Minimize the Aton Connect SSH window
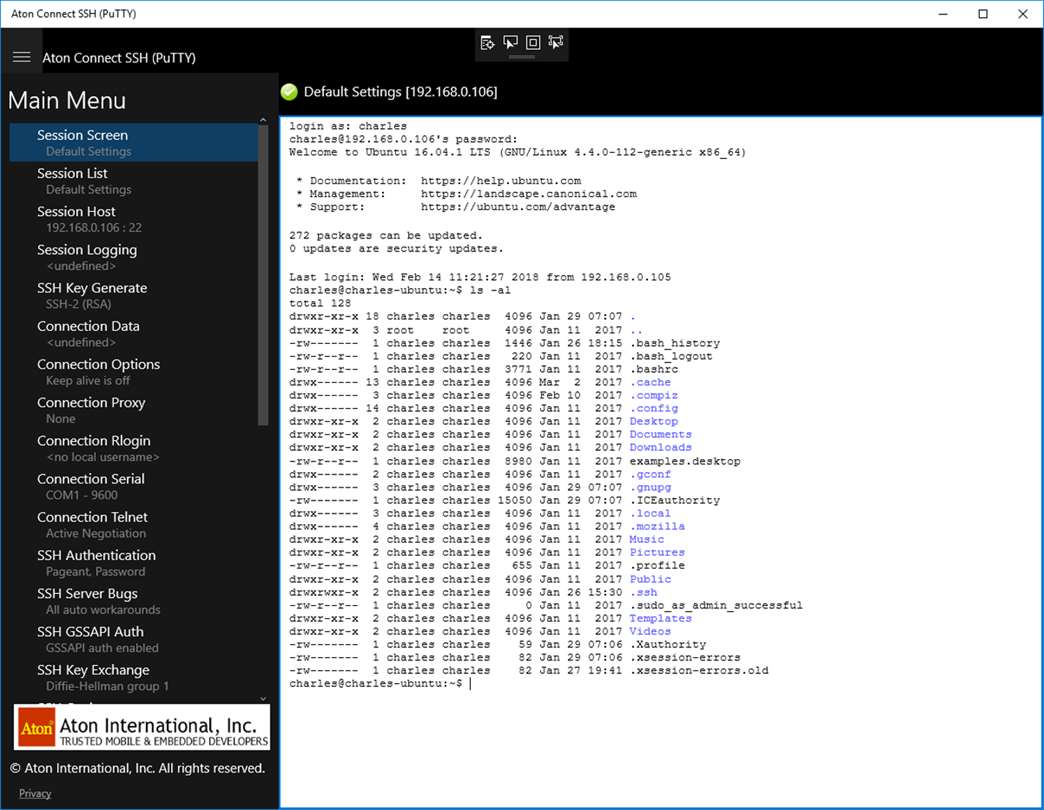 [x=943, y=14]
